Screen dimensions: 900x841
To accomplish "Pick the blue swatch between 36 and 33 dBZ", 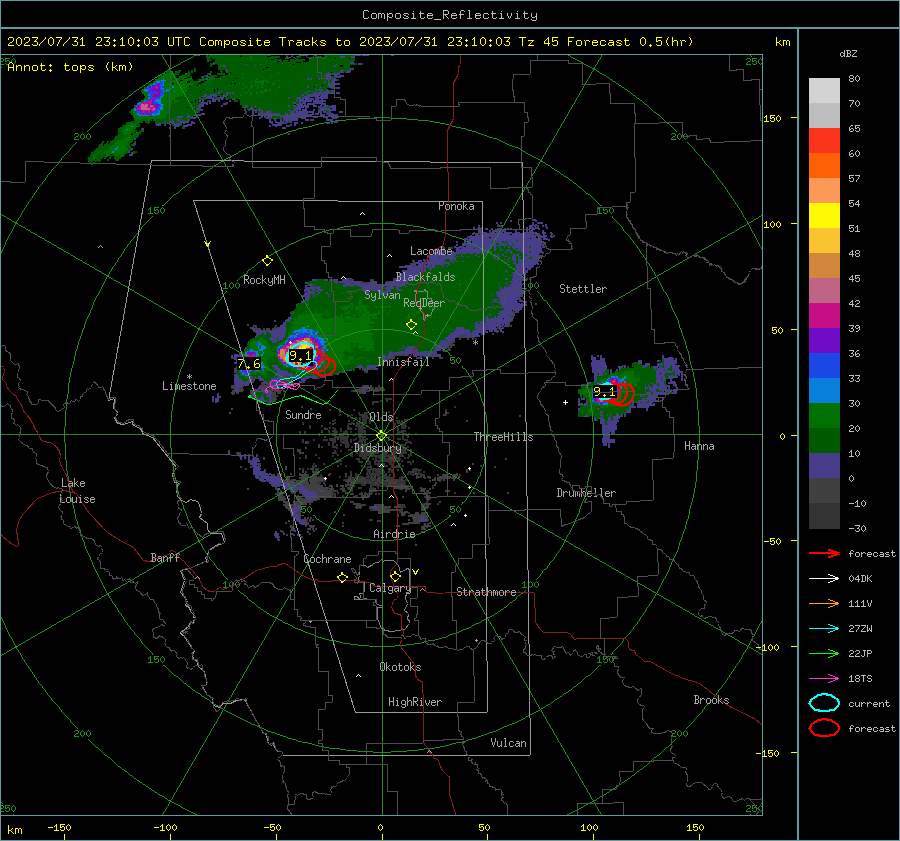I will pos(824,366).
